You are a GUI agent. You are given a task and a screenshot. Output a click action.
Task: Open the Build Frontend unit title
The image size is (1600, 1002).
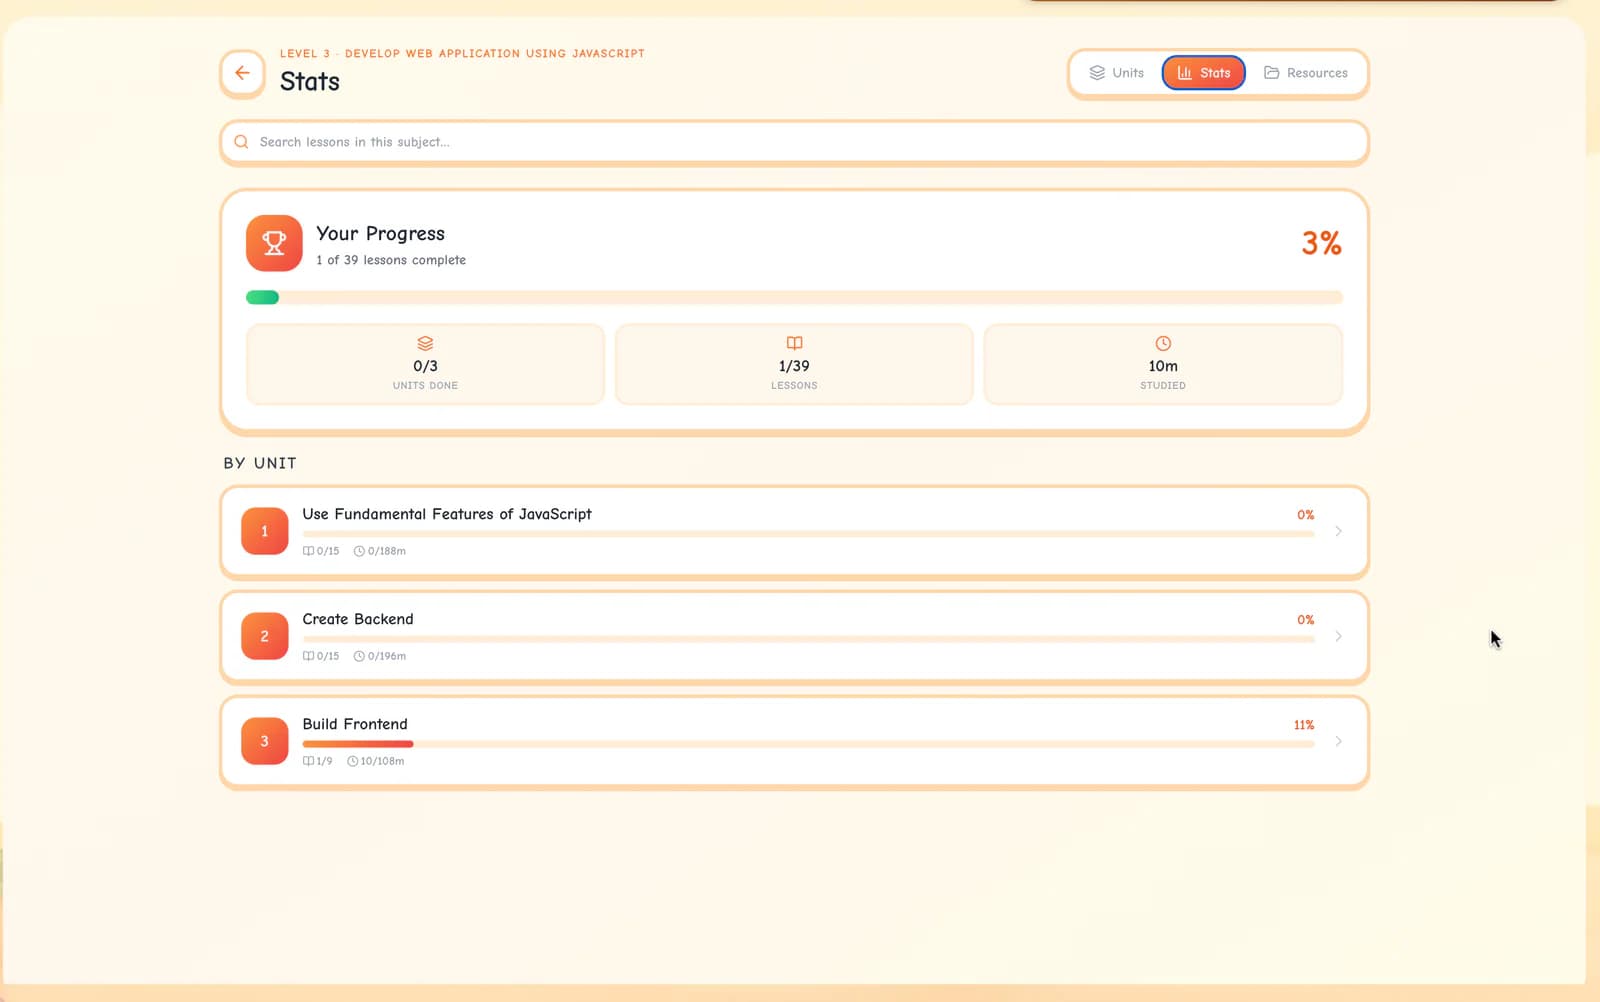coord(355,724)
